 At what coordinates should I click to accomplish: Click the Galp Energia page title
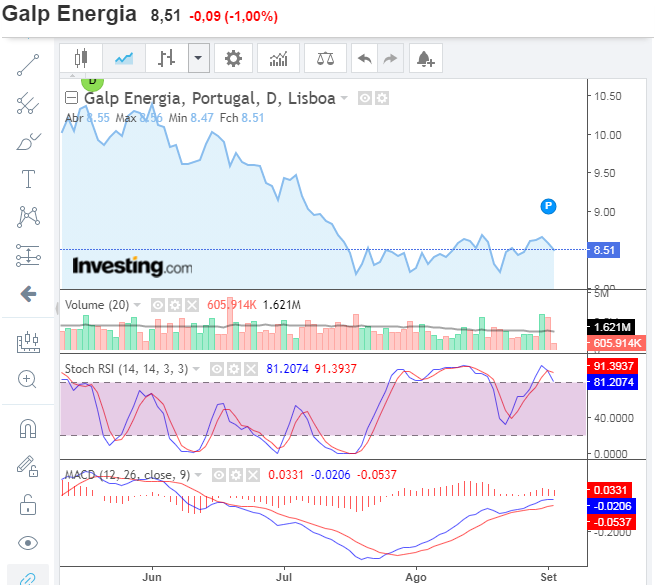point(69,14)
